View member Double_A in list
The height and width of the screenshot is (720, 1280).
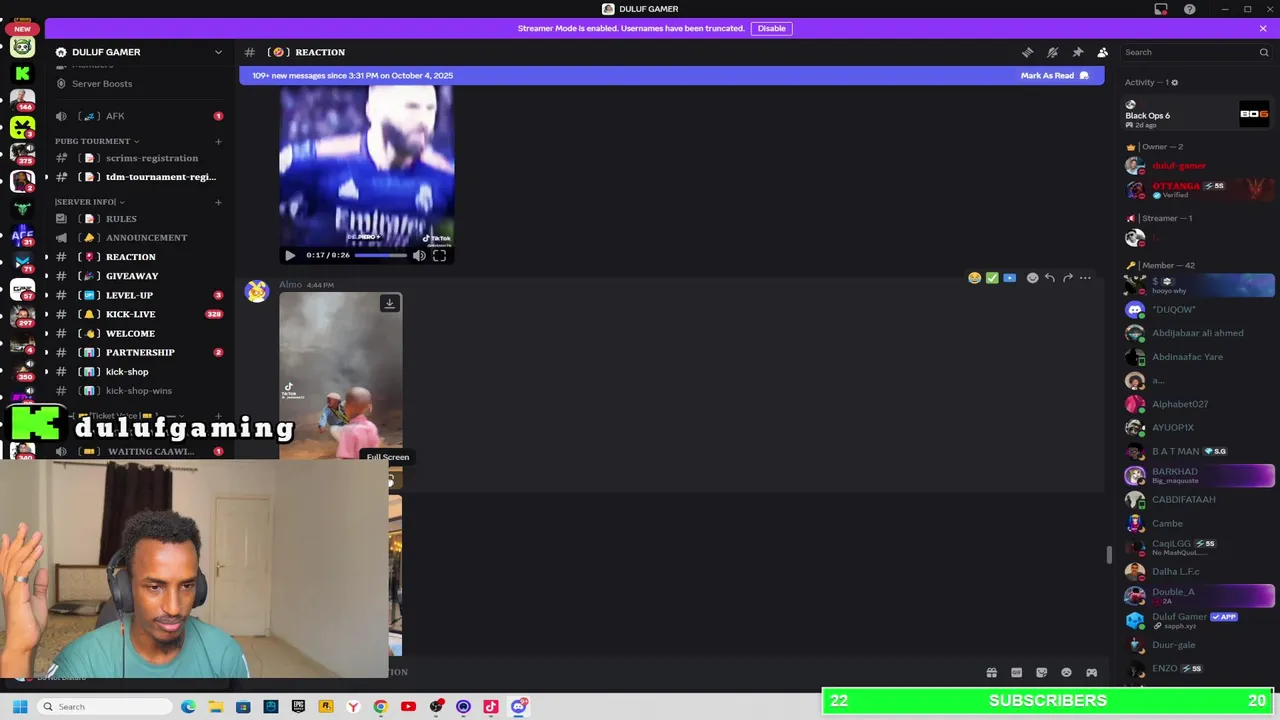click(x=1198, y=596)
